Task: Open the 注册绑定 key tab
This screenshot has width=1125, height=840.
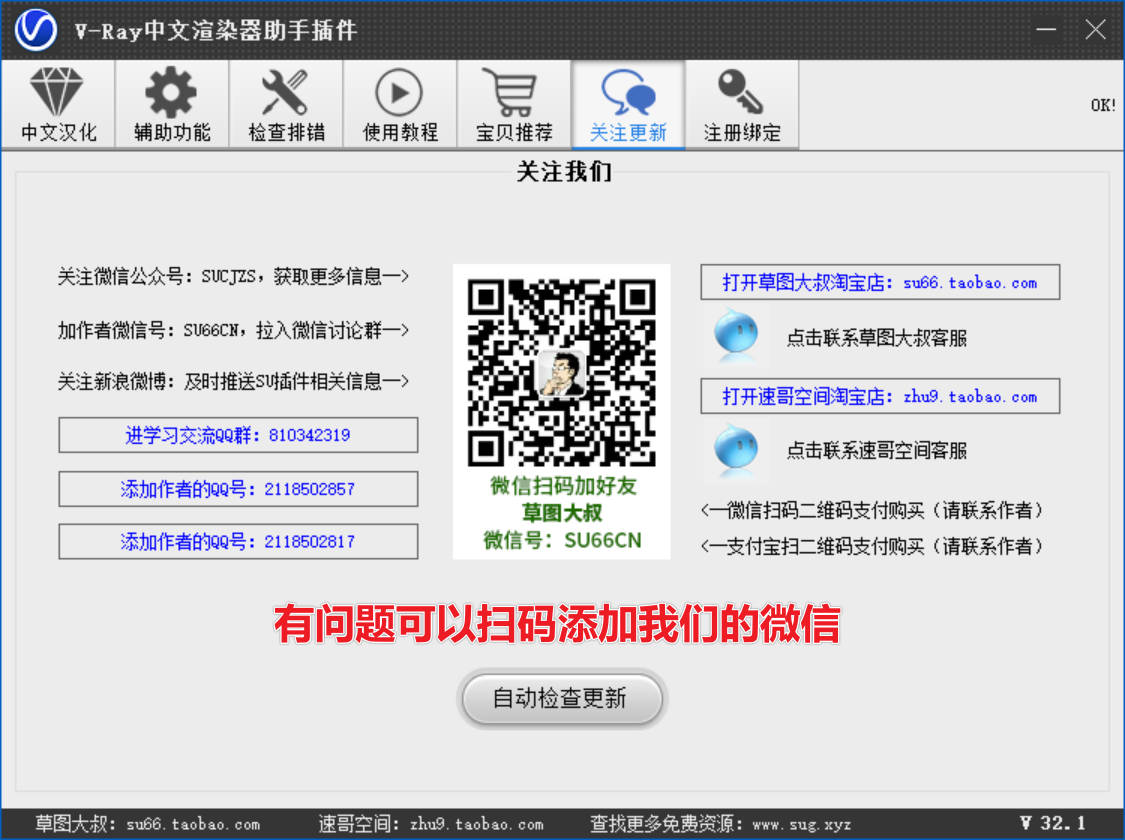Action: click(x=742, y=105)
